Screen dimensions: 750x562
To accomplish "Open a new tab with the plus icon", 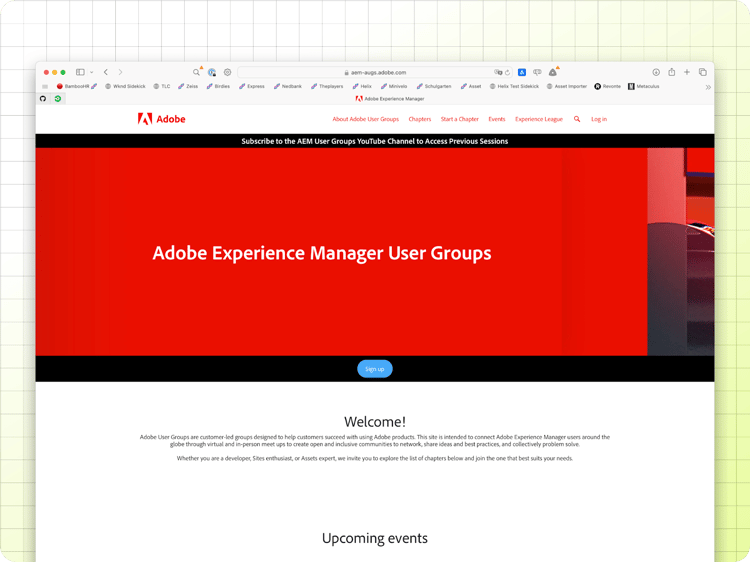I will (687, 72).
